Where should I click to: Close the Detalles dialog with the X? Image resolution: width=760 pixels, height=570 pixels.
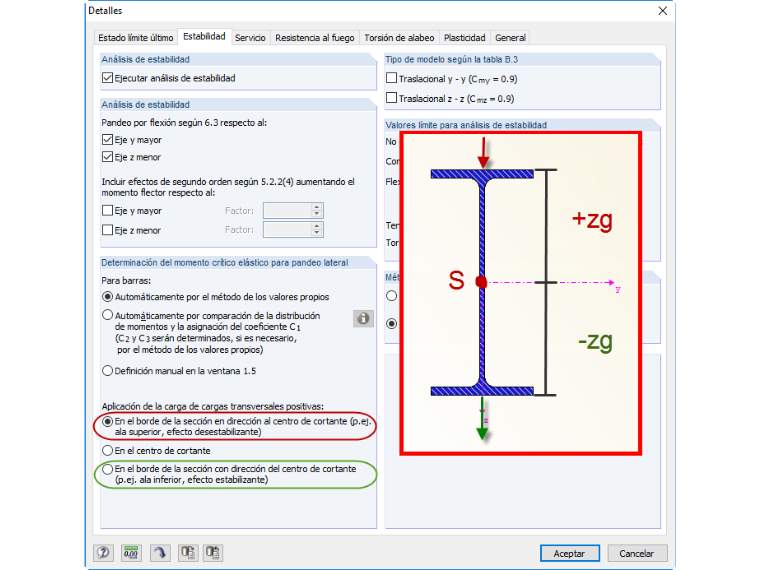tap(663, 11)
